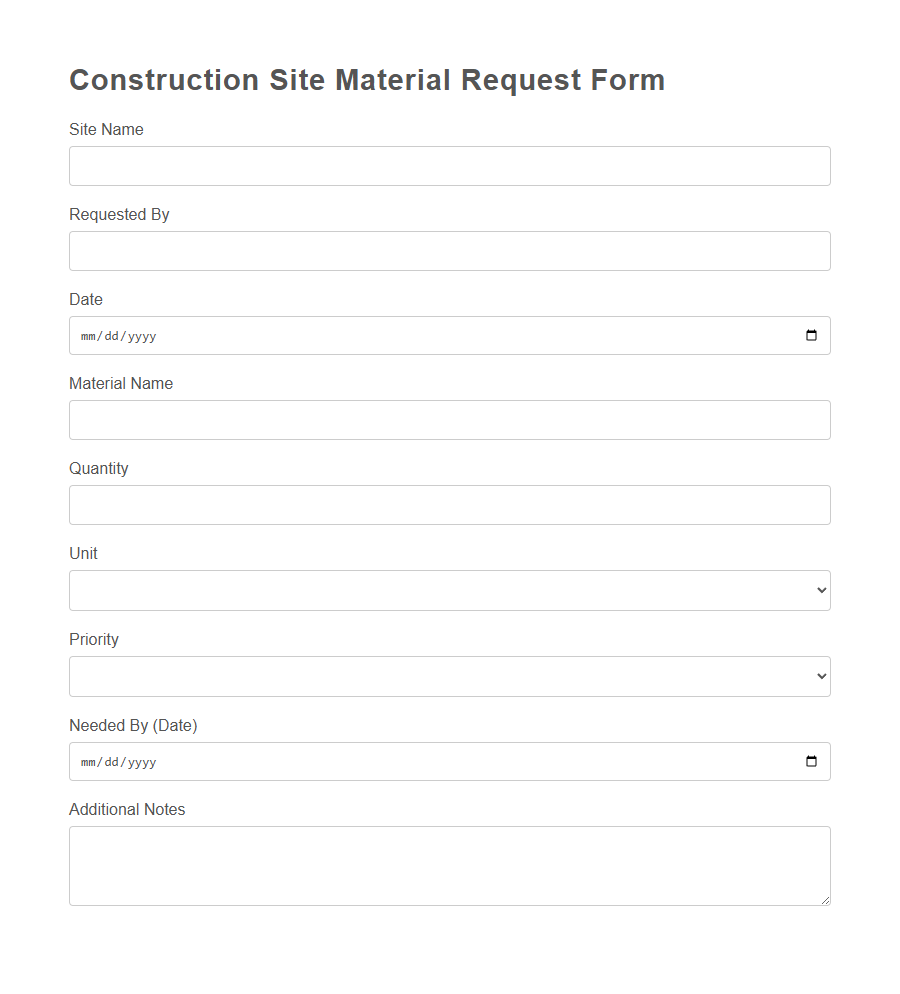Click the Material Name input box

coord(450,420)
